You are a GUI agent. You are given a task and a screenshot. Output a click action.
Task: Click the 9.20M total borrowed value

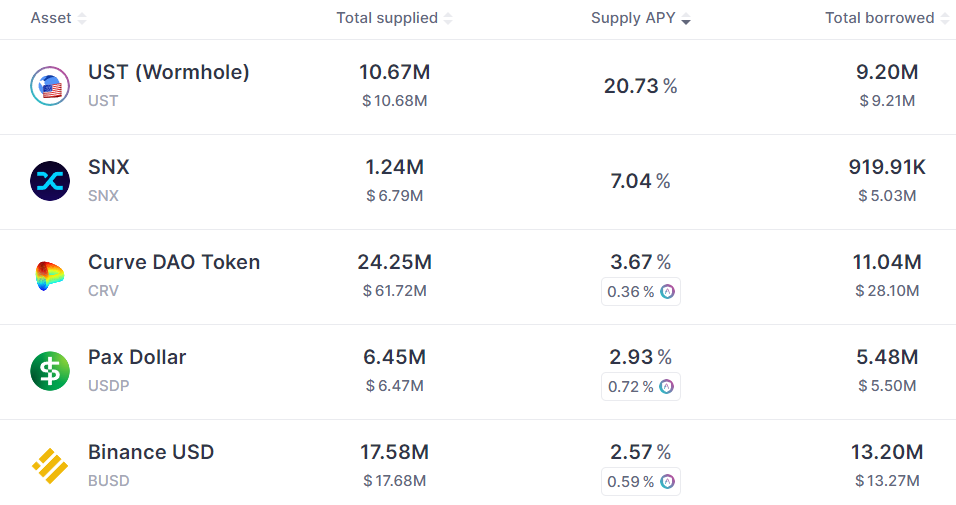tap(887, 72)
